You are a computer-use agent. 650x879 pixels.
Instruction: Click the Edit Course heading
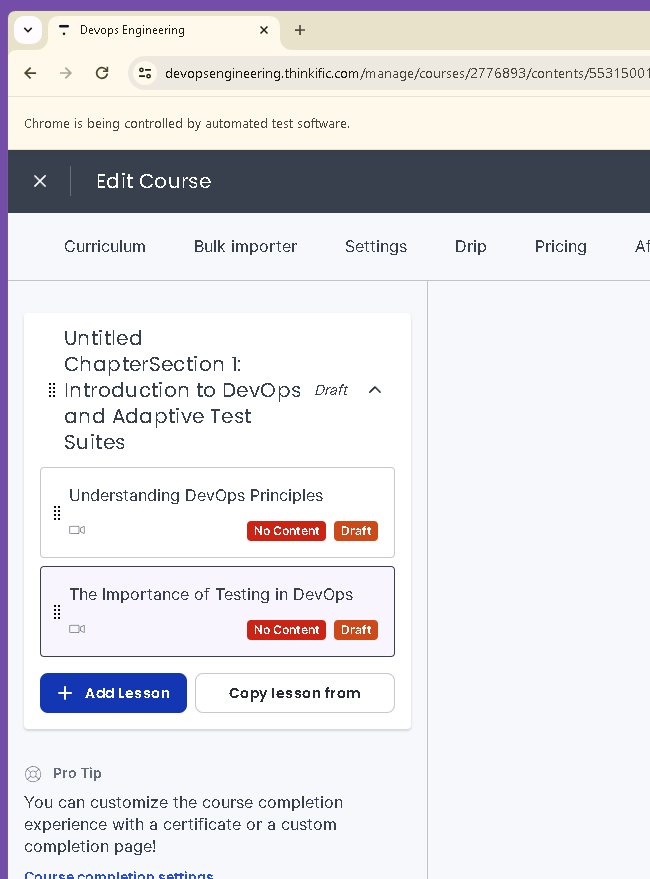pyautogui.click(x=154, y=181)
